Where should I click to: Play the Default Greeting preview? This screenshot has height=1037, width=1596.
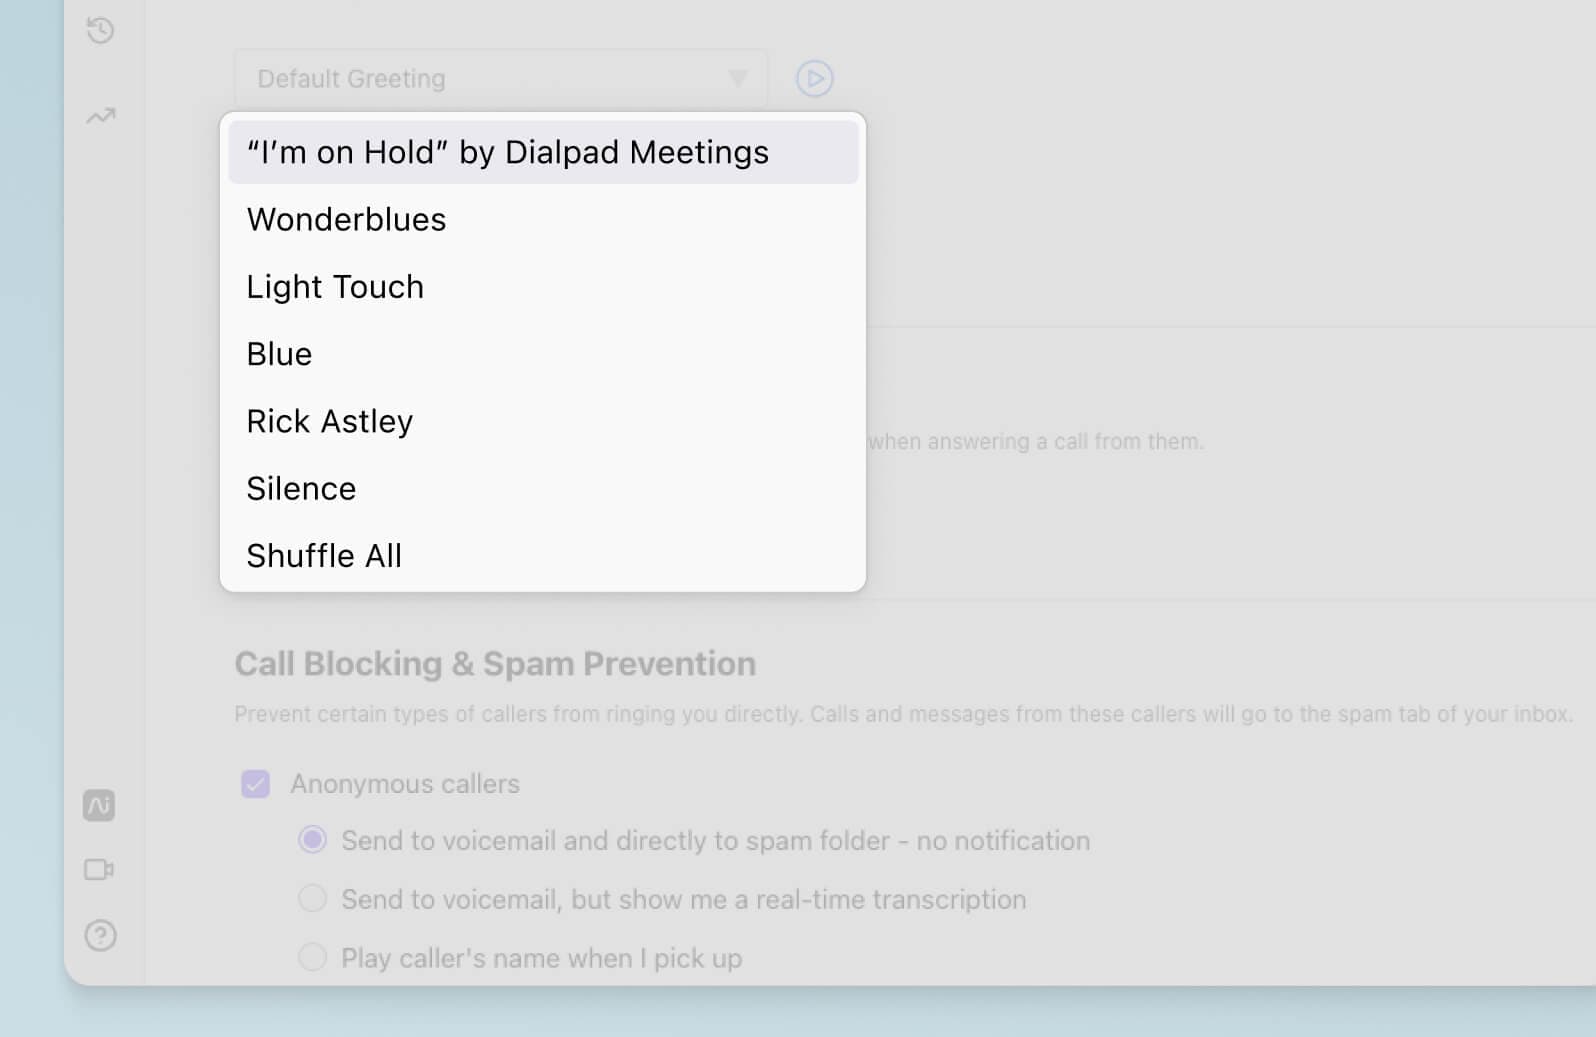(814, 78)
